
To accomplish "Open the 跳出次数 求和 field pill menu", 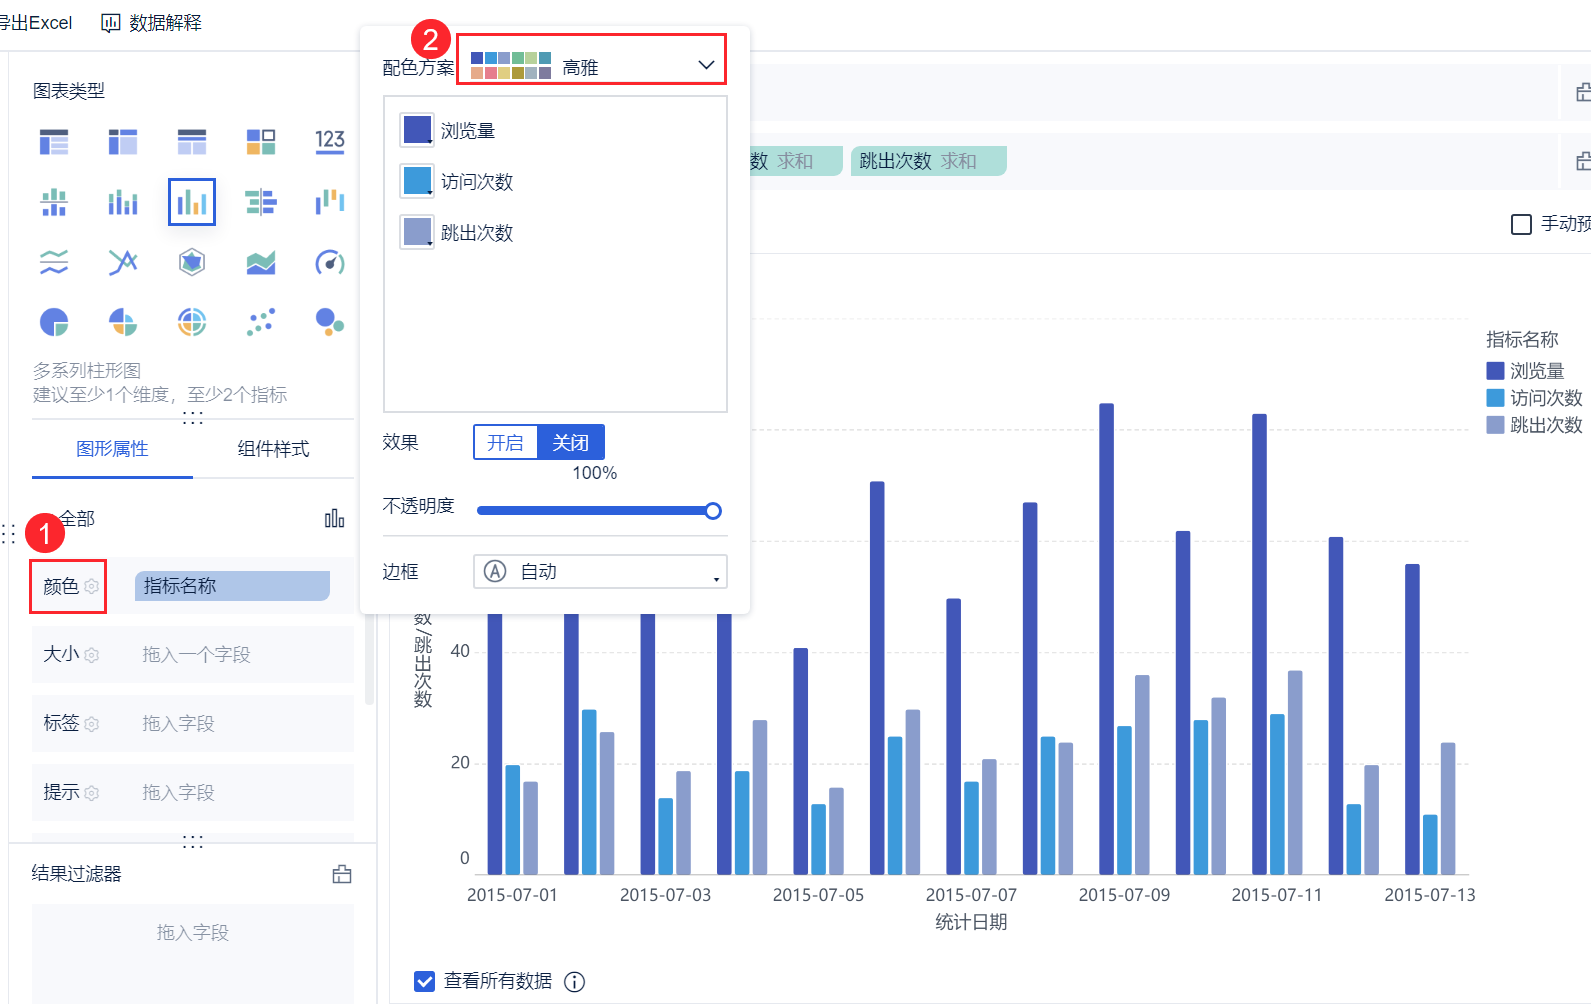I will coord(929,161).
